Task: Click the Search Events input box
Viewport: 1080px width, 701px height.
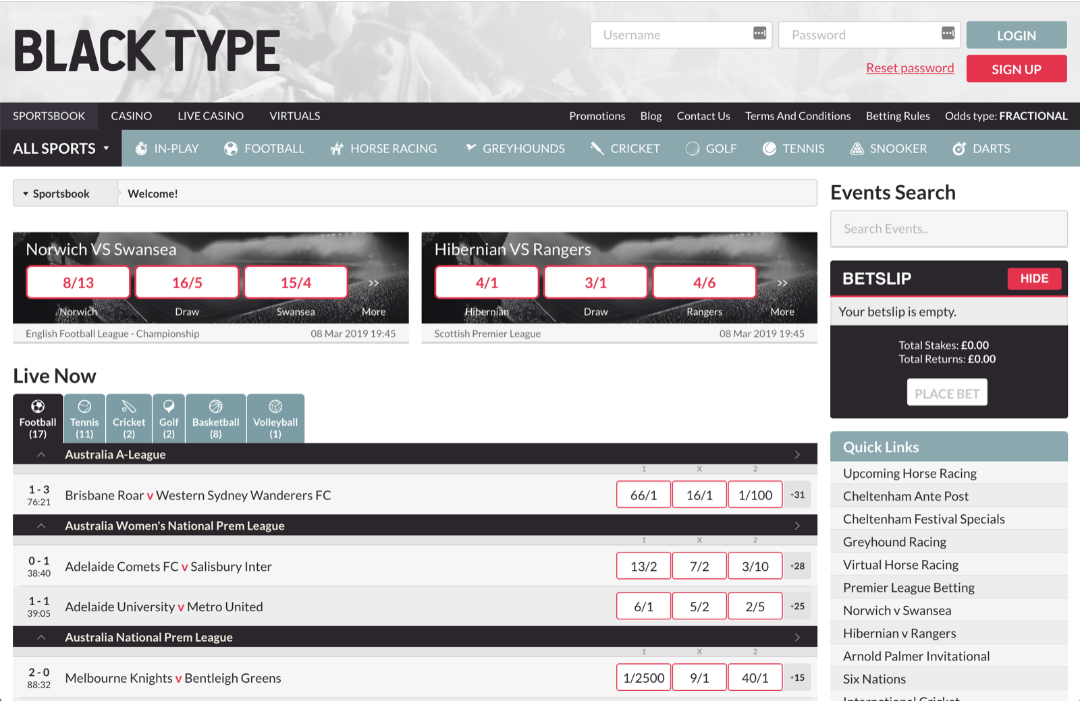Action: pyautogui.click(x=949, y=229)
